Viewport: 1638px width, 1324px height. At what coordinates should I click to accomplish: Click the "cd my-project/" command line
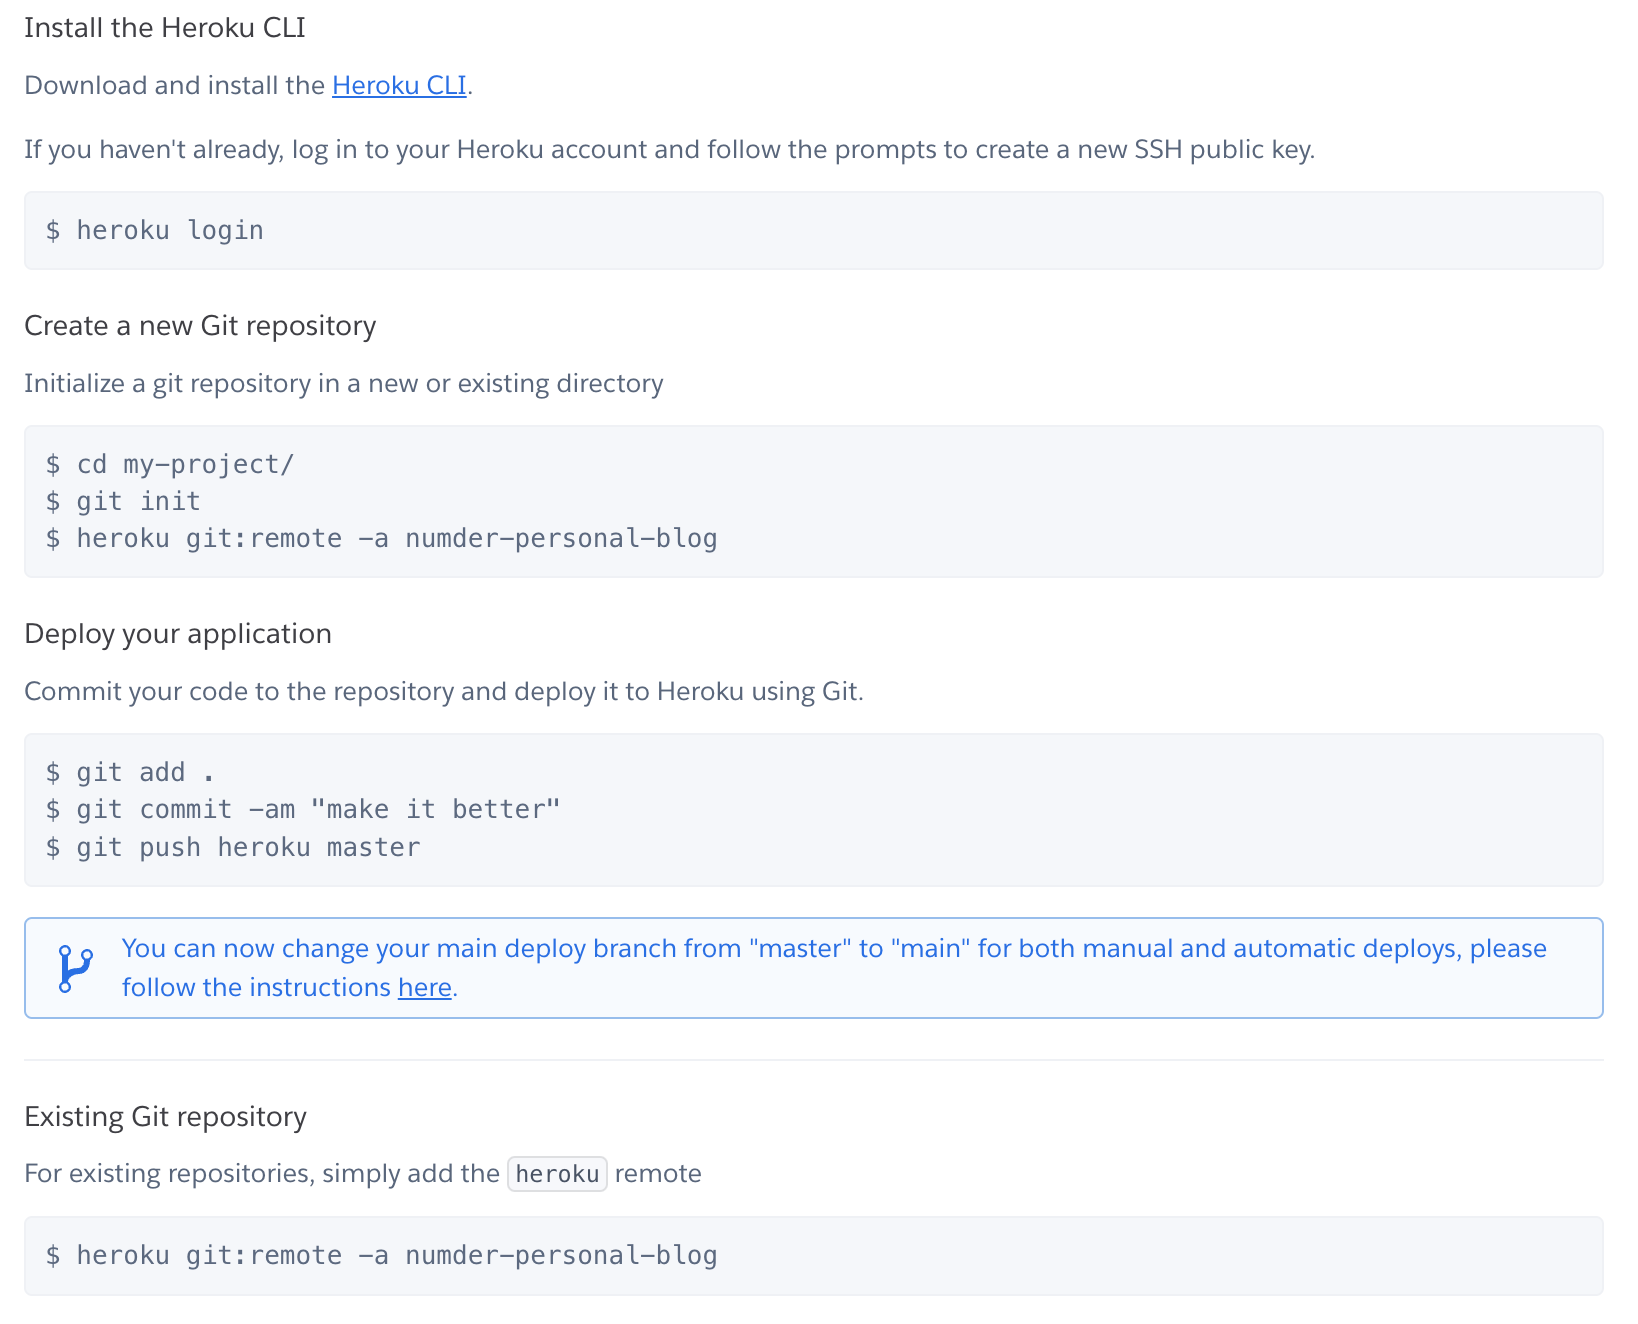click(x=170, y=465)
